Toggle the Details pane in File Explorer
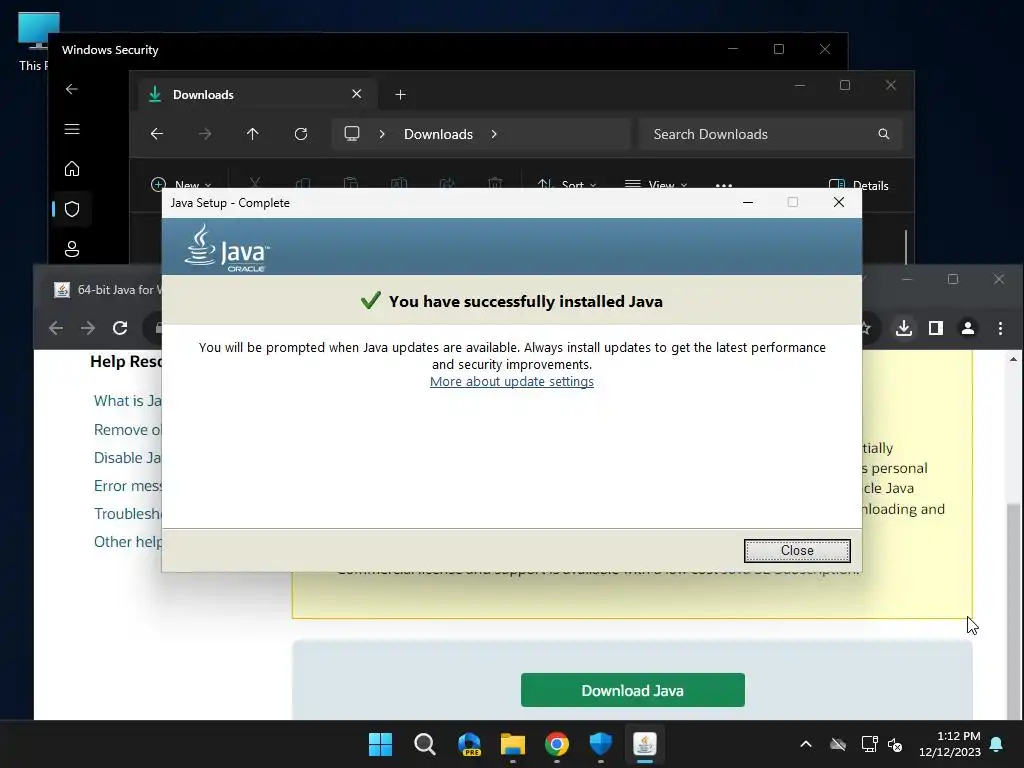Viewport: 1024px width, 768px height. coord(858,185)
